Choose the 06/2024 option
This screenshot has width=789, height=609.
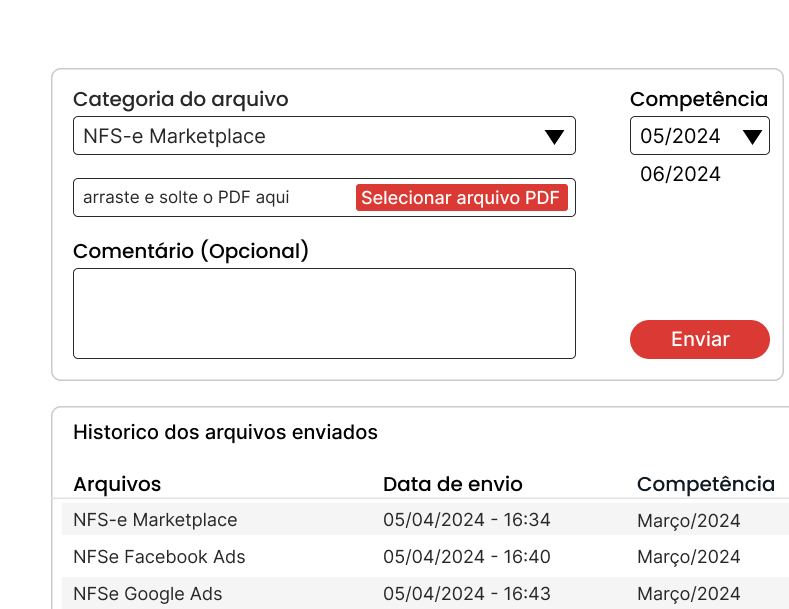tap(680, 174)
